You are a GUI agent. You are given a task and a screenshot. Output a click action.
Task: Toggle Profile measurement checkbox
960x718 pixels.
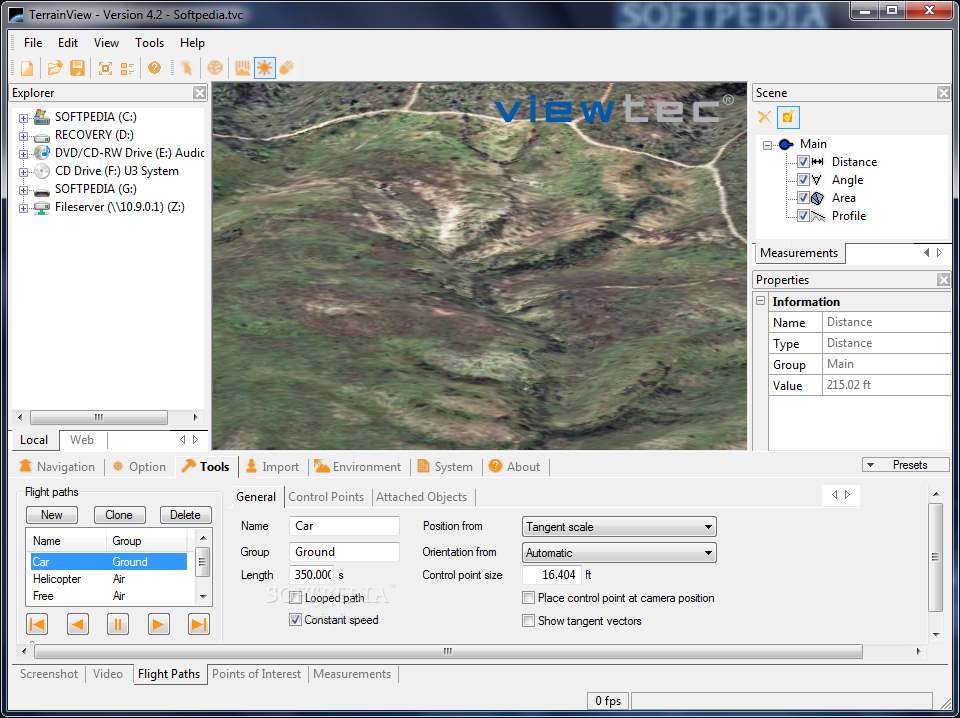tap(803, 215)
